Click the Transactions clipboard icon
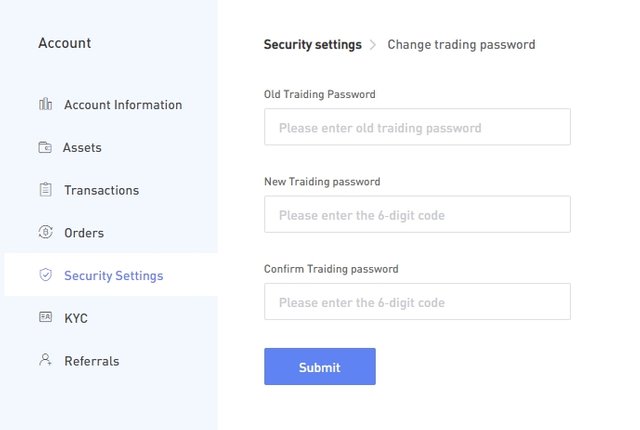Image resolution: width=640 pixels, height=430 pixels. click(45, 190)
